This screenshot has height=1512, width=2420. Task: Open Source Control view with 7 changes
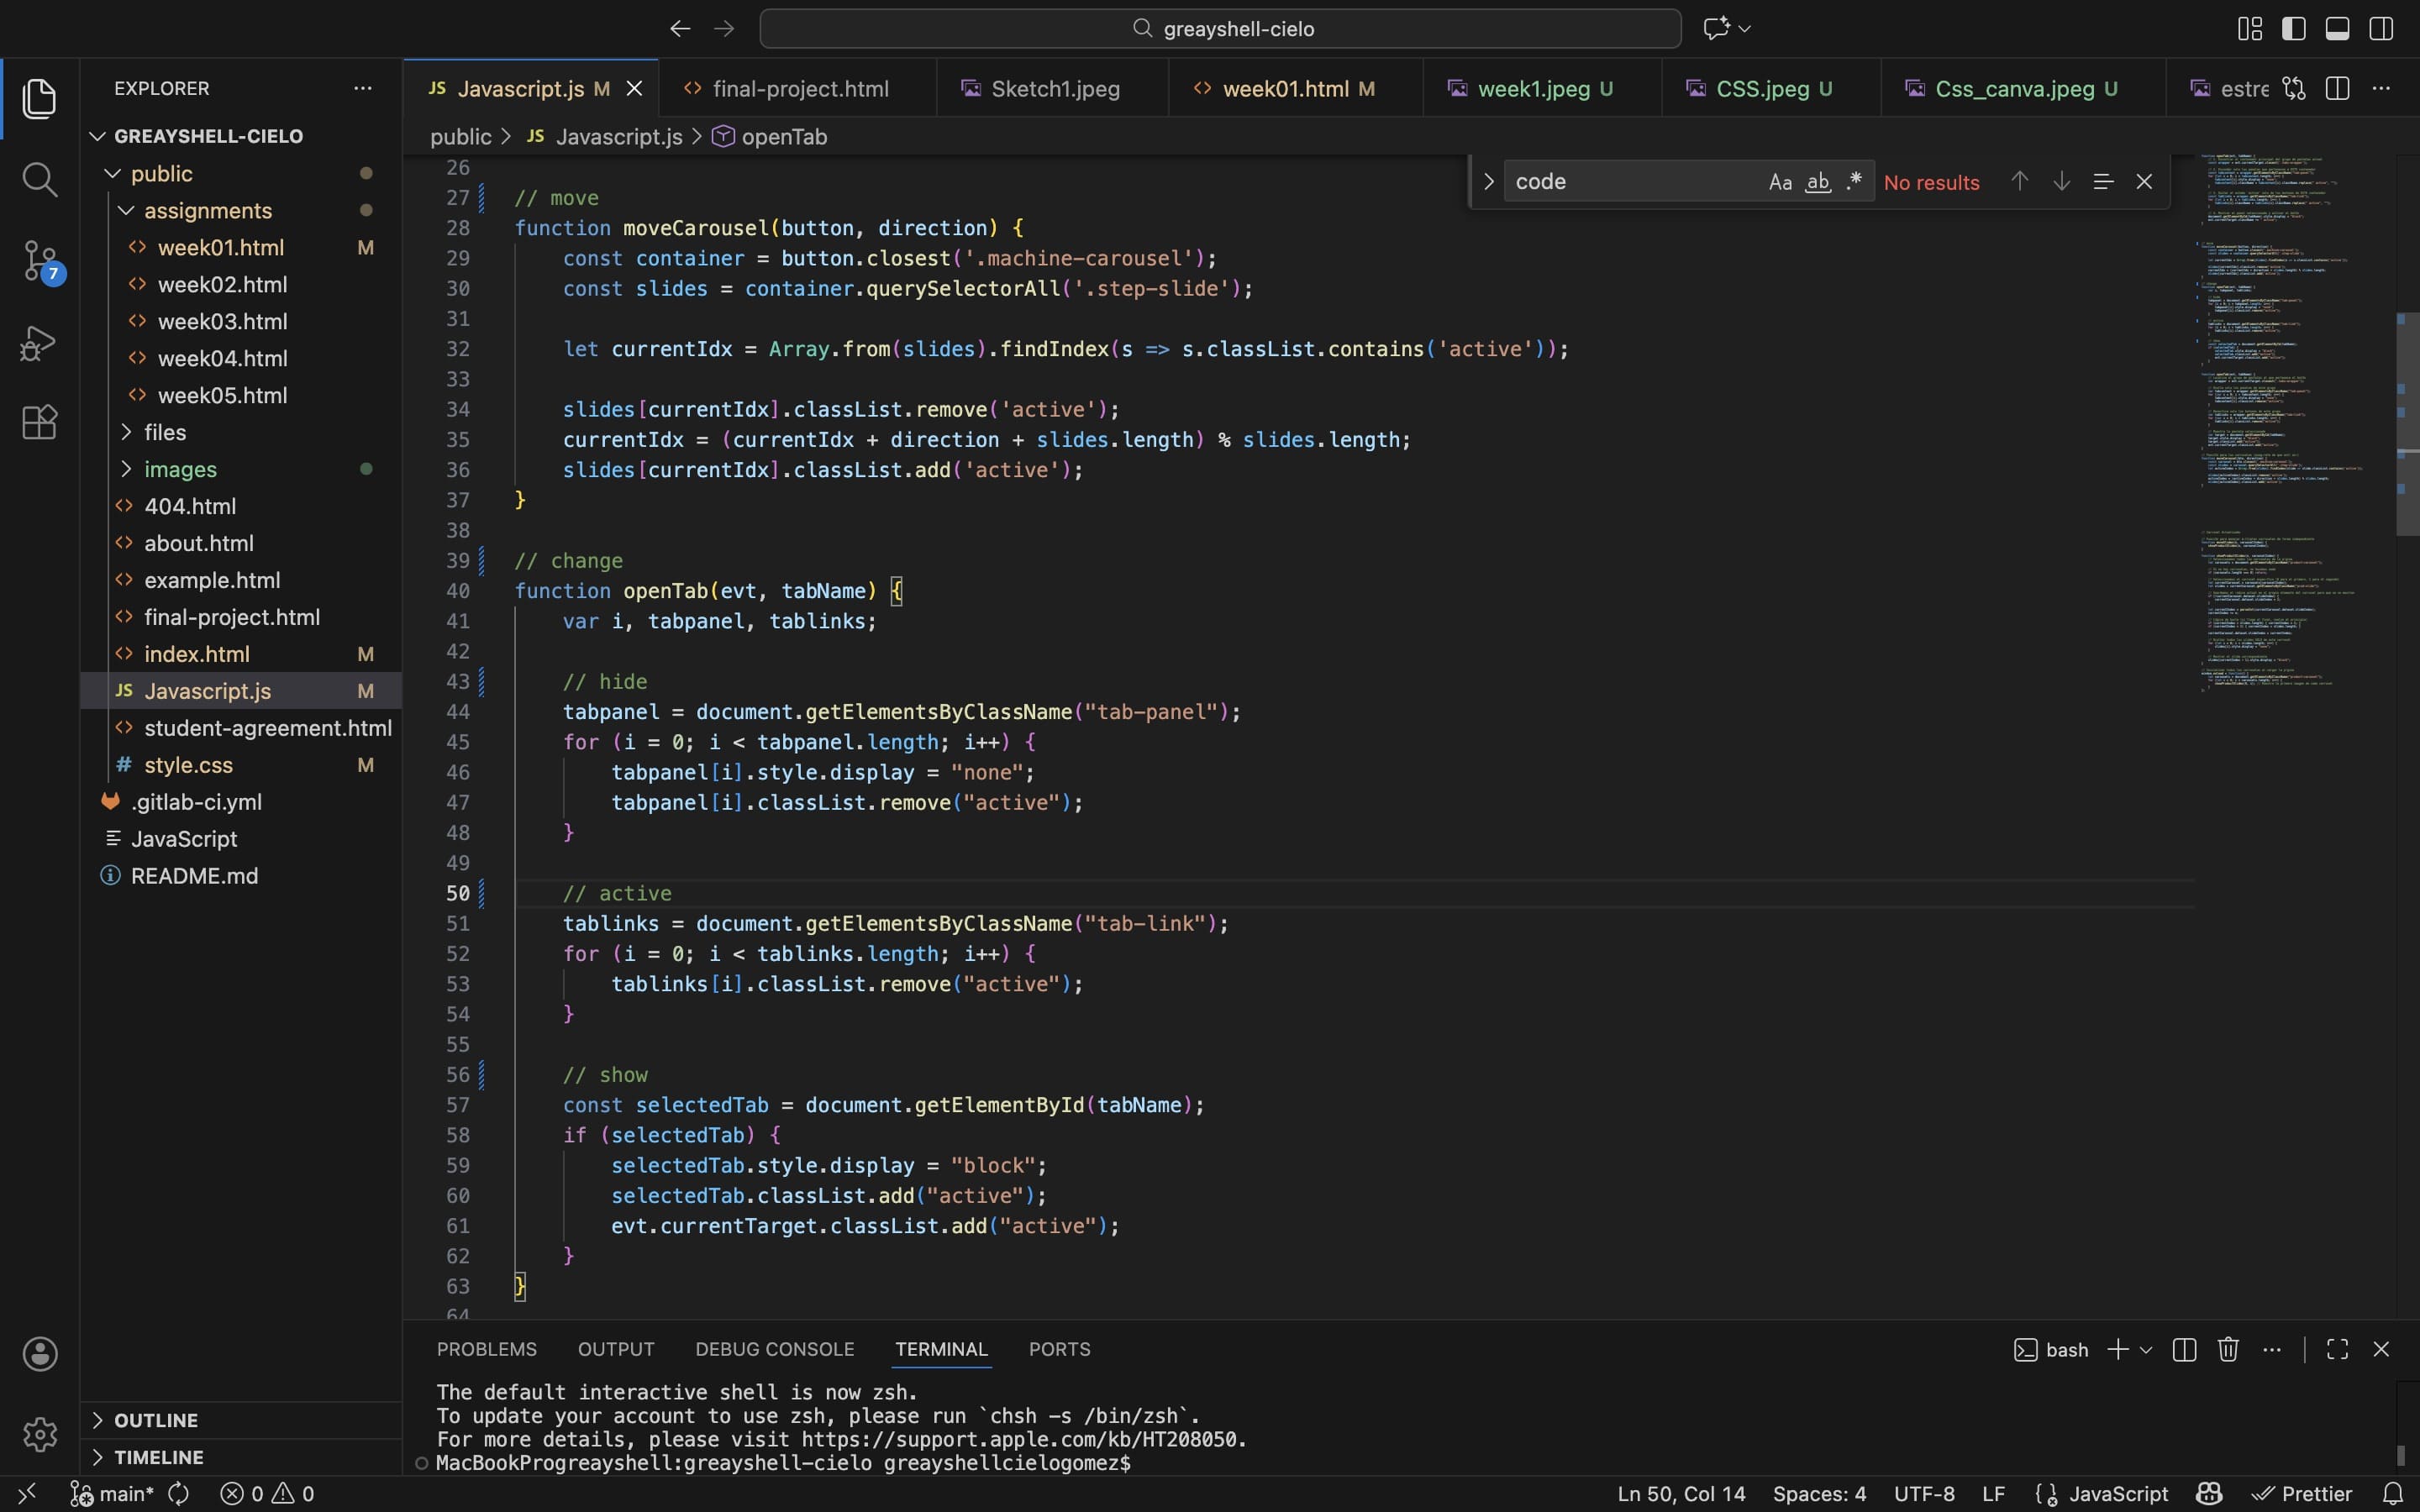[39, 261]
